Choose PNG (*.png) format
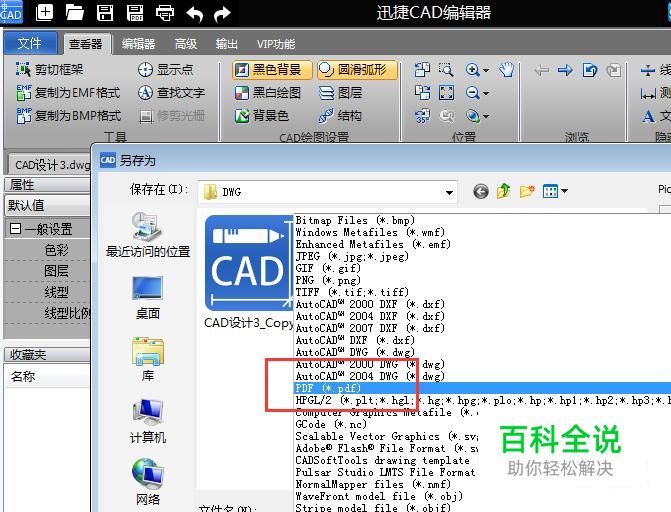The height and width of the screenshot is (512, 671). [328, 280]
